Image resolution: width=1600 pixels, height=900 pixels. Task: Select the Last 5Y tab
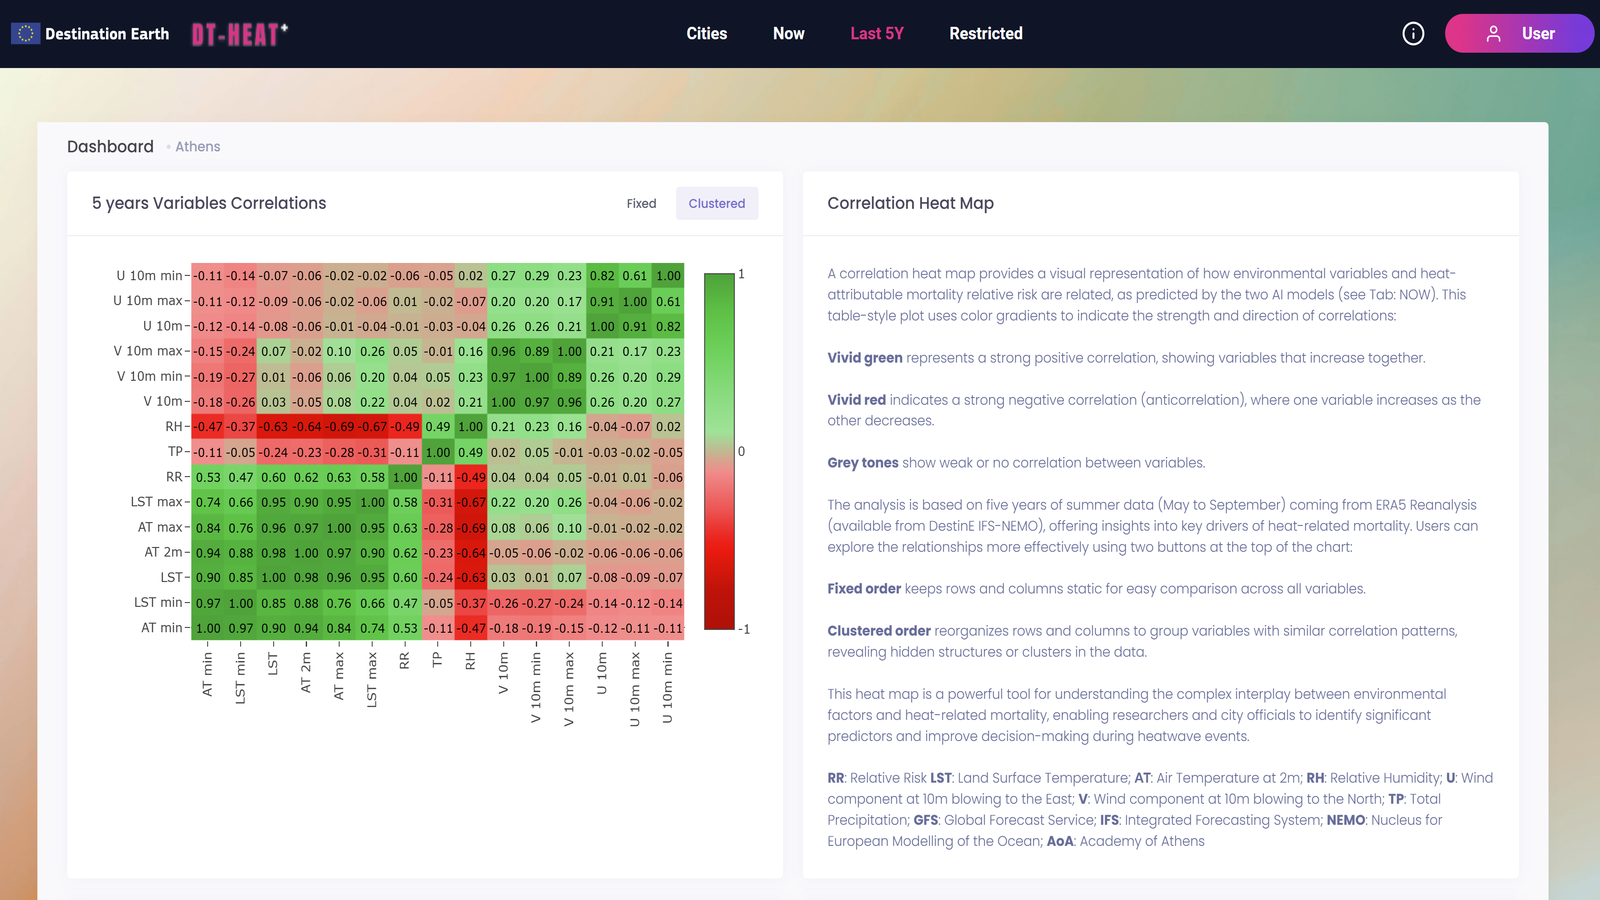pos(876,34)
